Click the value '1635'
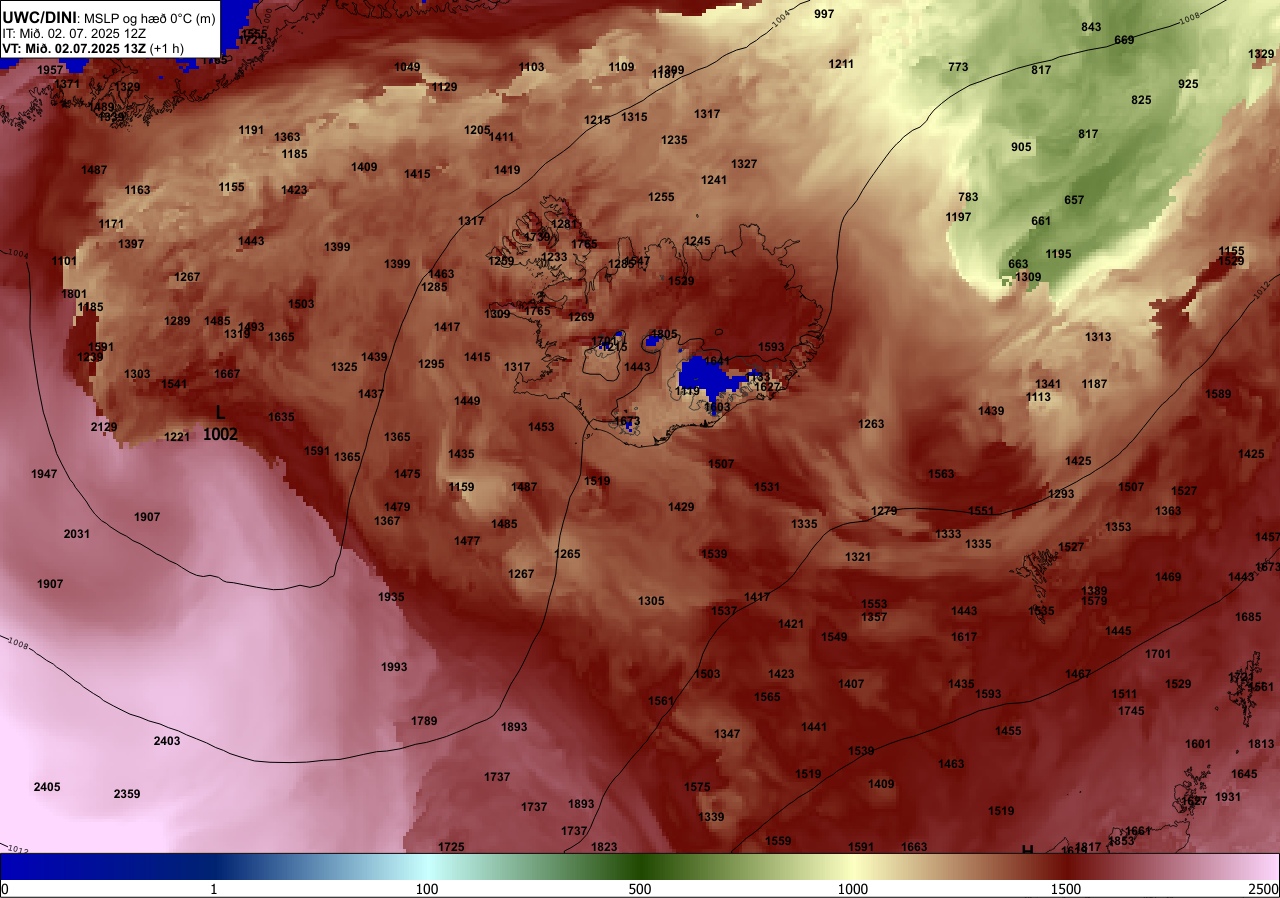The image size is (1280, 898). click(x=281, y=417)
